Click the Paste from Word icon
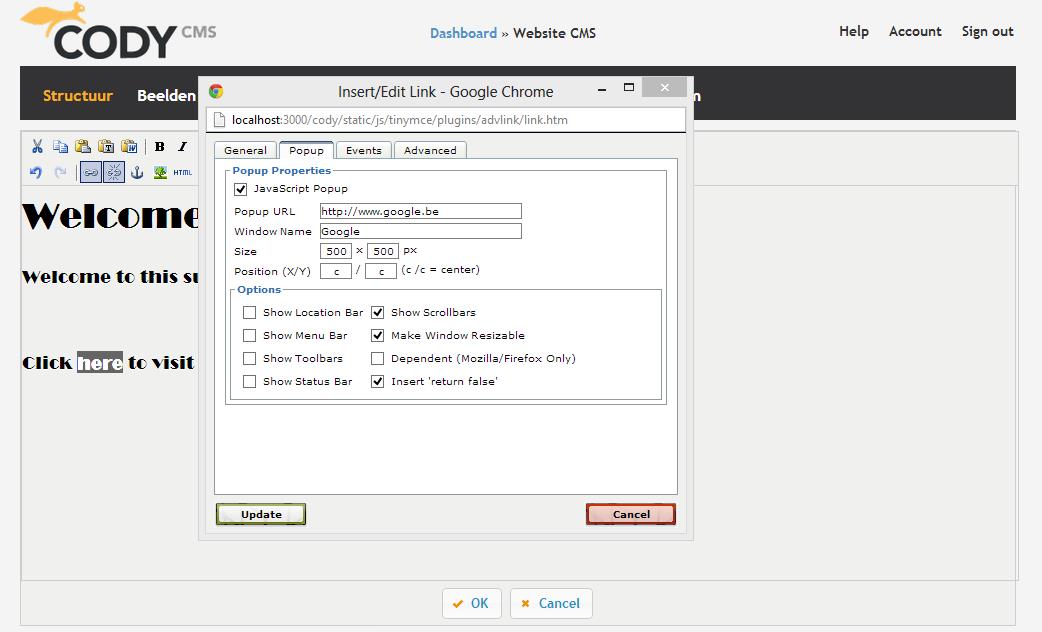Screen dimensions: 1042x632 click(130, 146)
